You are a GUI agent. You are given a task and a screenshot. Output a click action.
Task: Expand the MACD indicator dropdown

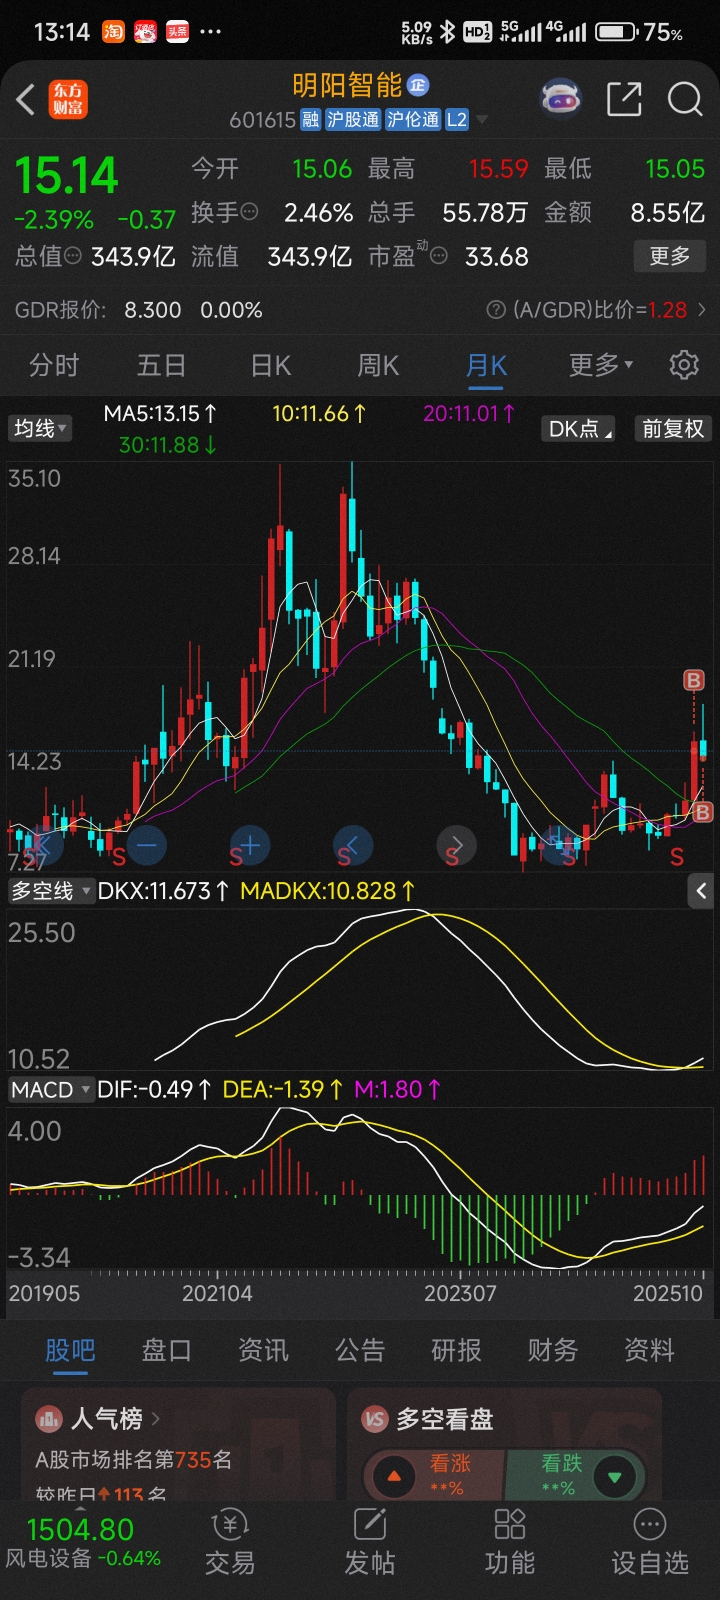[x=51, y=1090]
